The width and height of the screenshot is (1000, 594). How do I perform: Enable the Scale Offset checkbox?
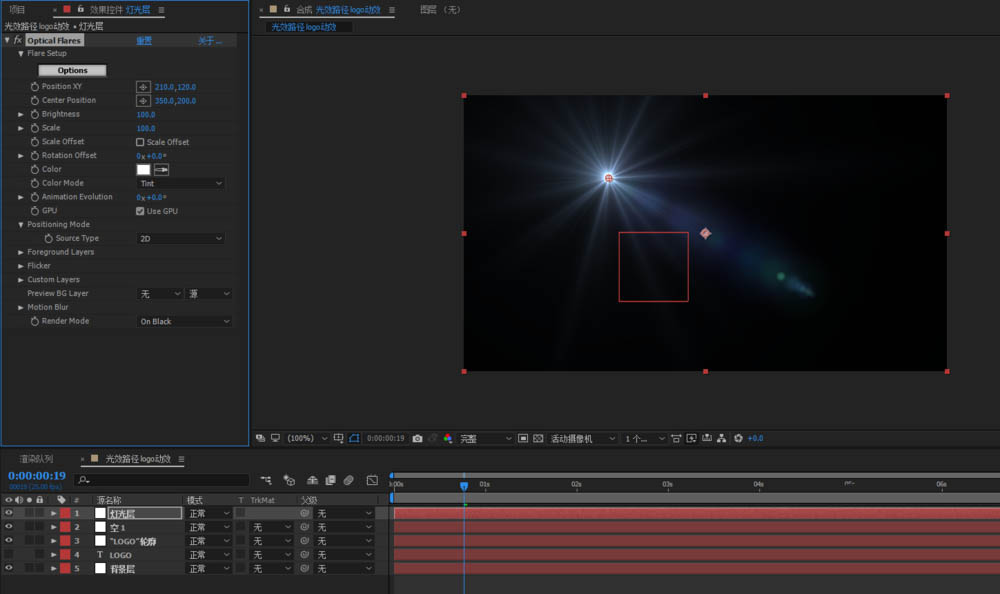140,142
